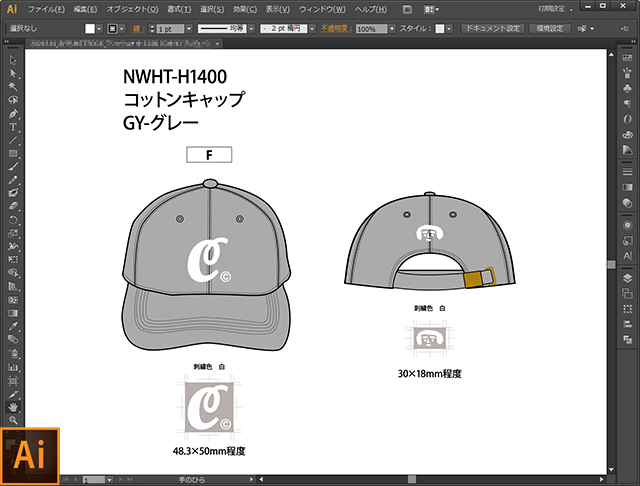Screen dimensions: 640x486
Task: Open the Layers panel icon
Action: point(627,277)
